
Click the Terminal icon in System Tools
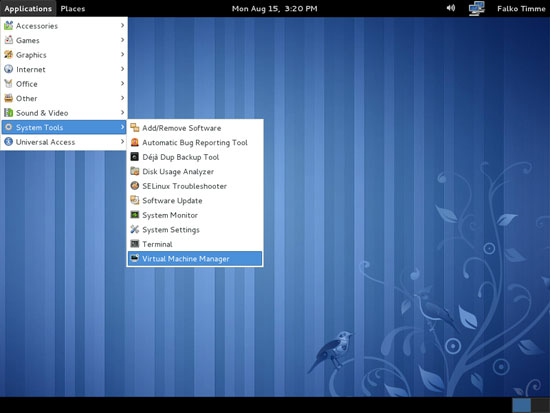[x=135, y=244]
